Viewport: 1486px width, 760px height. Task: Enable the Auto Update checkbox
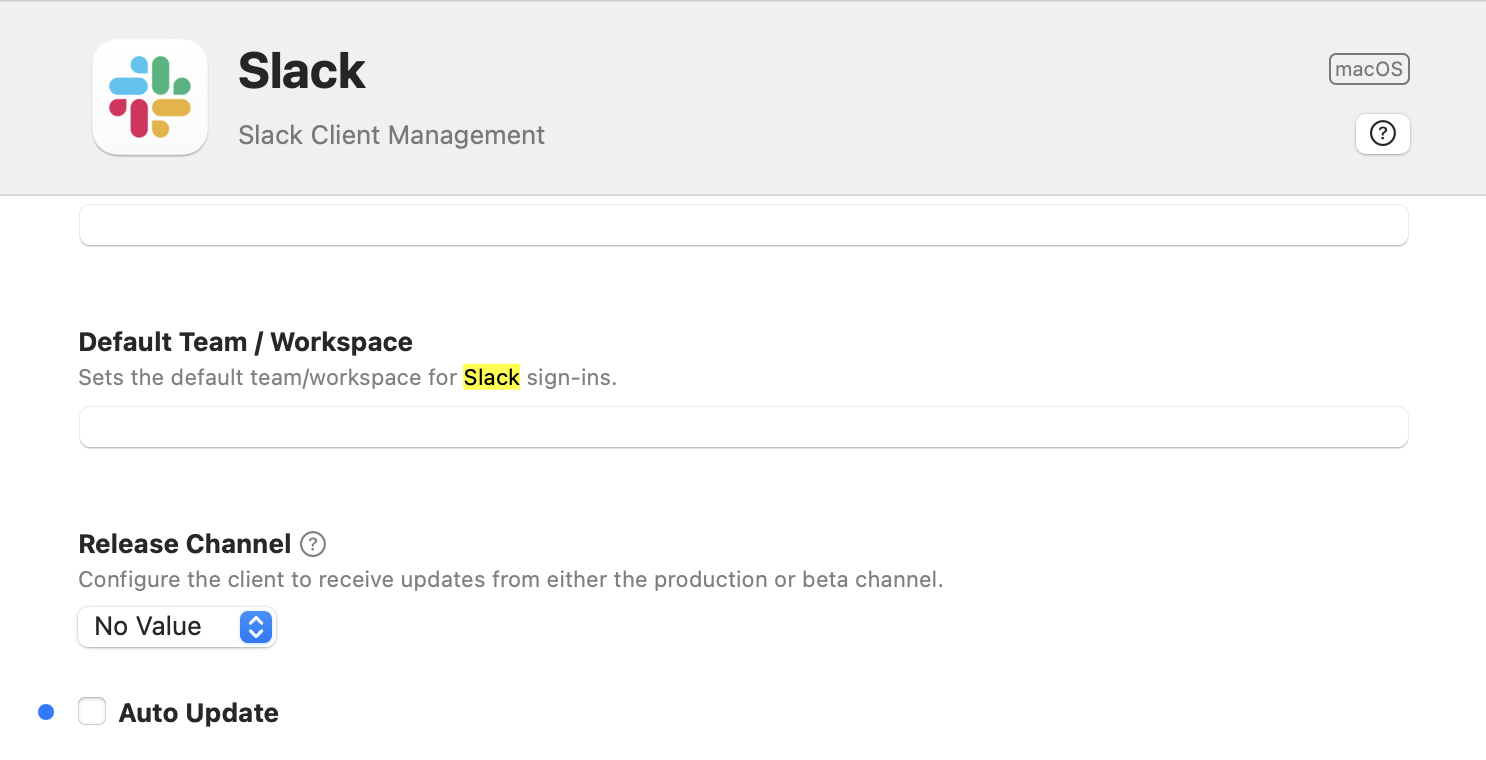(92, 712)
